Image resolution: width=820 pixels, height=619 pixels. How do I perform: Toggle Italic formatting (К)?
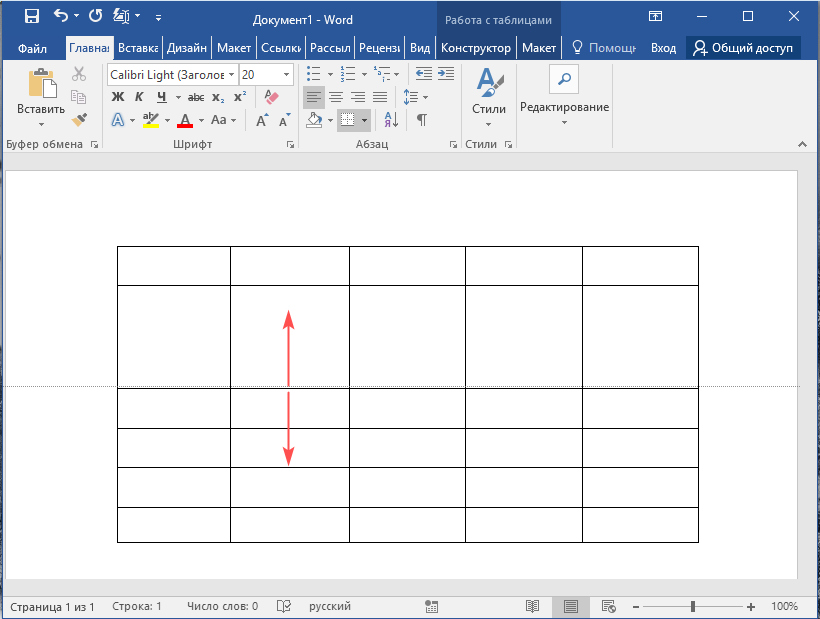click(x=138, y=97)
